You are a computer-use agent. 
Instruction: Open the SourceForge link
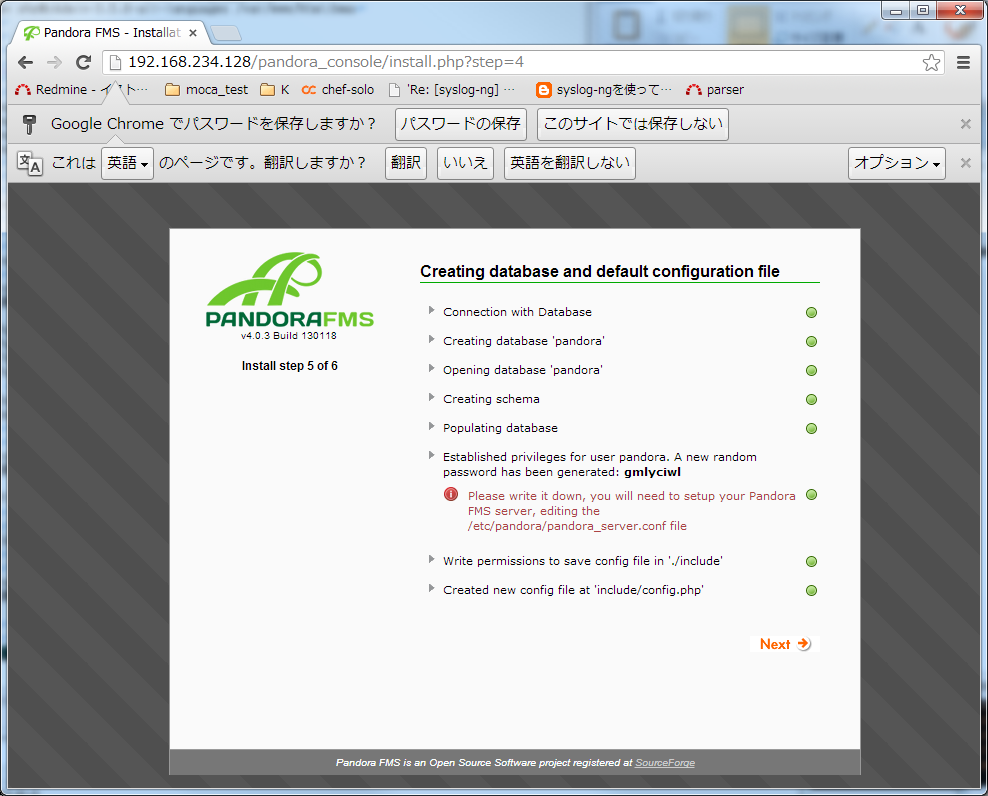(665, 763)
